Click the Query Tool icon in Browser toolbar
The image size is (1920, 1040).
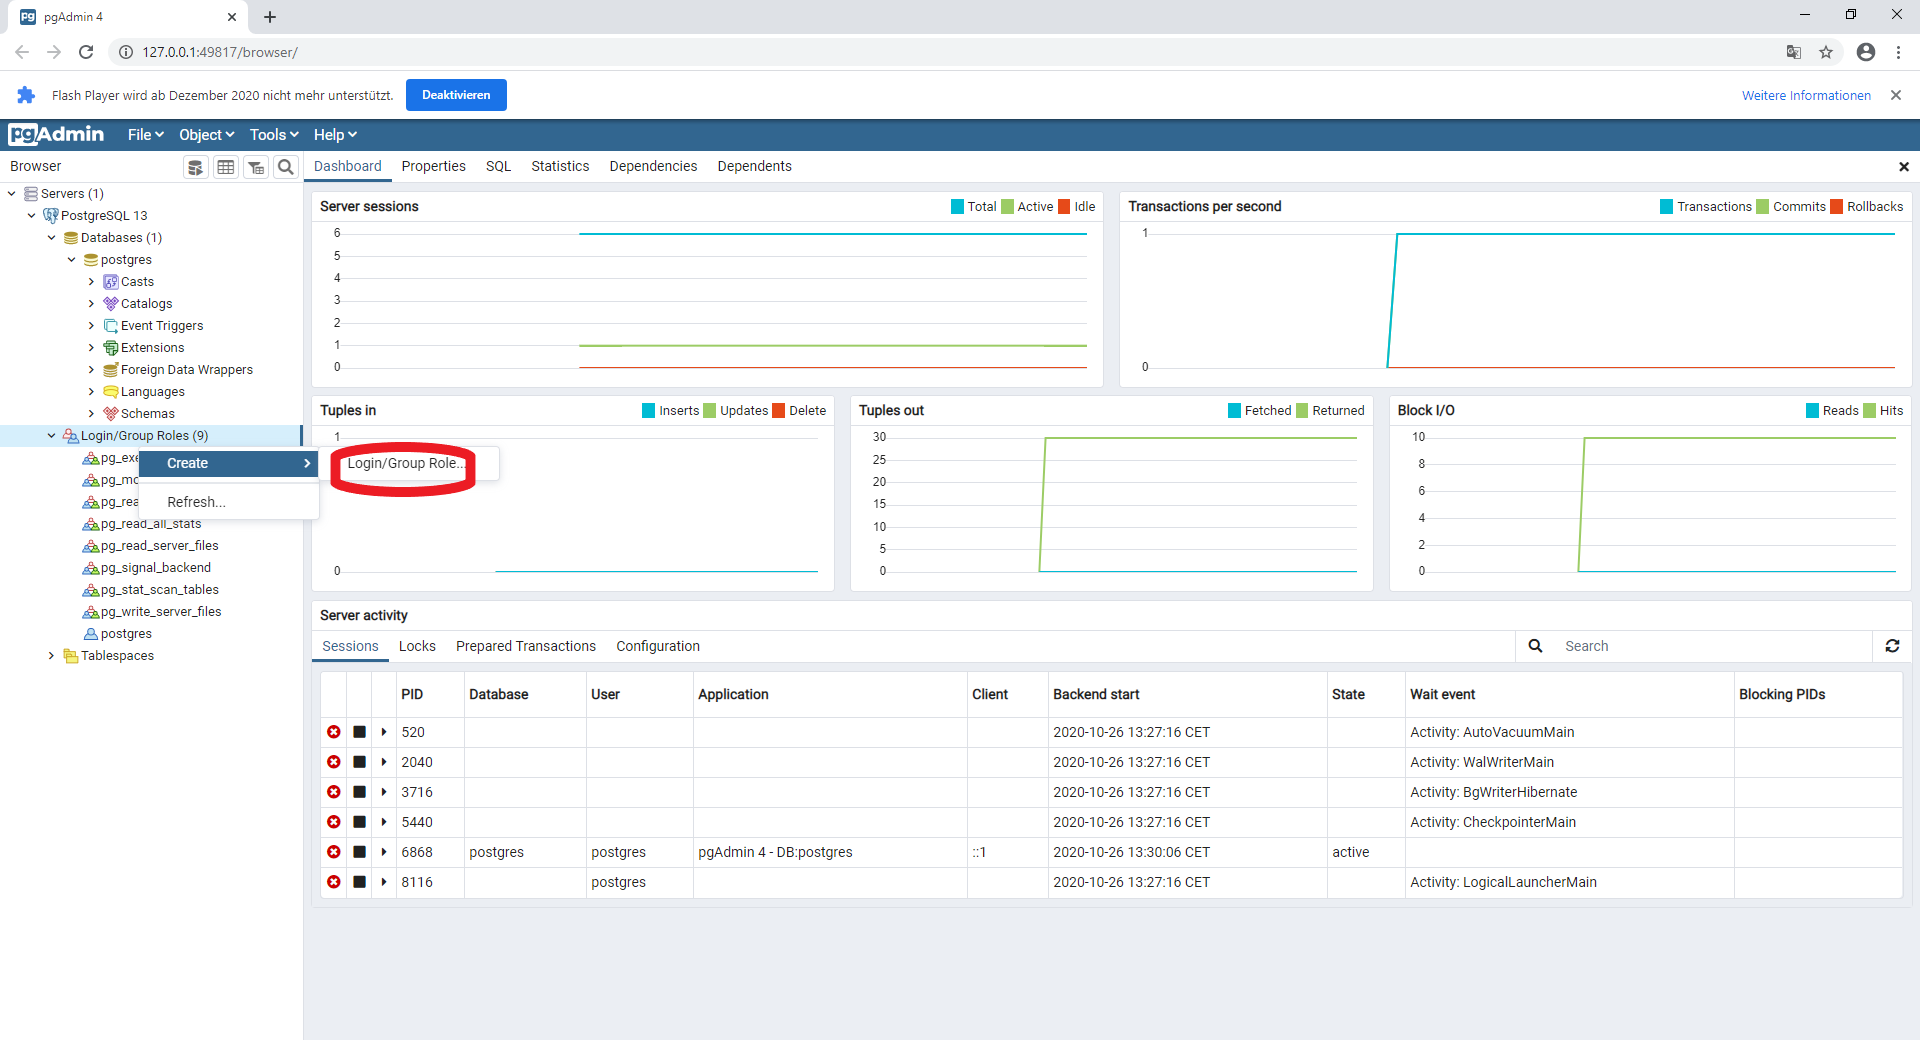click(196, 167)
